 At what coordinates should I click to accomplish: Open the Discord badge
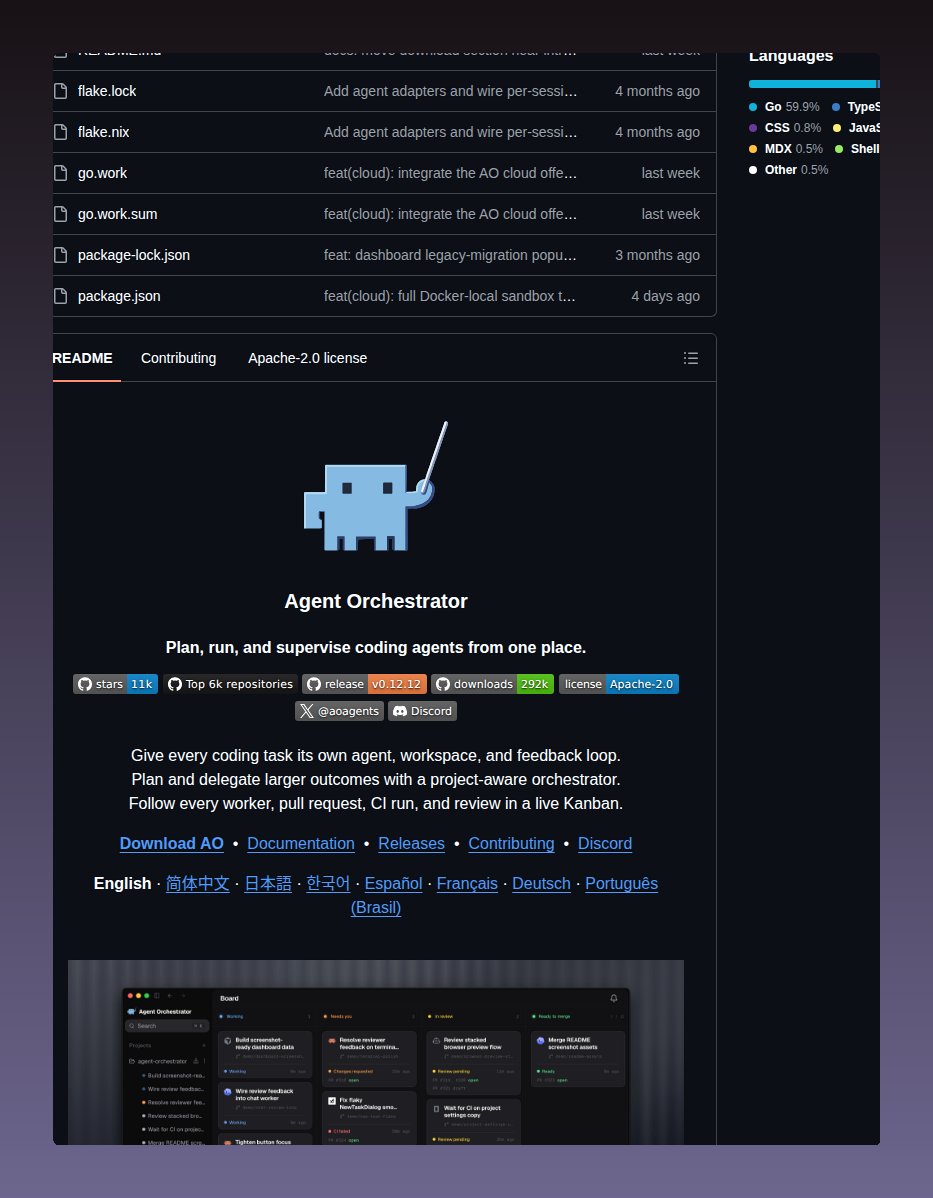[423, 711]
